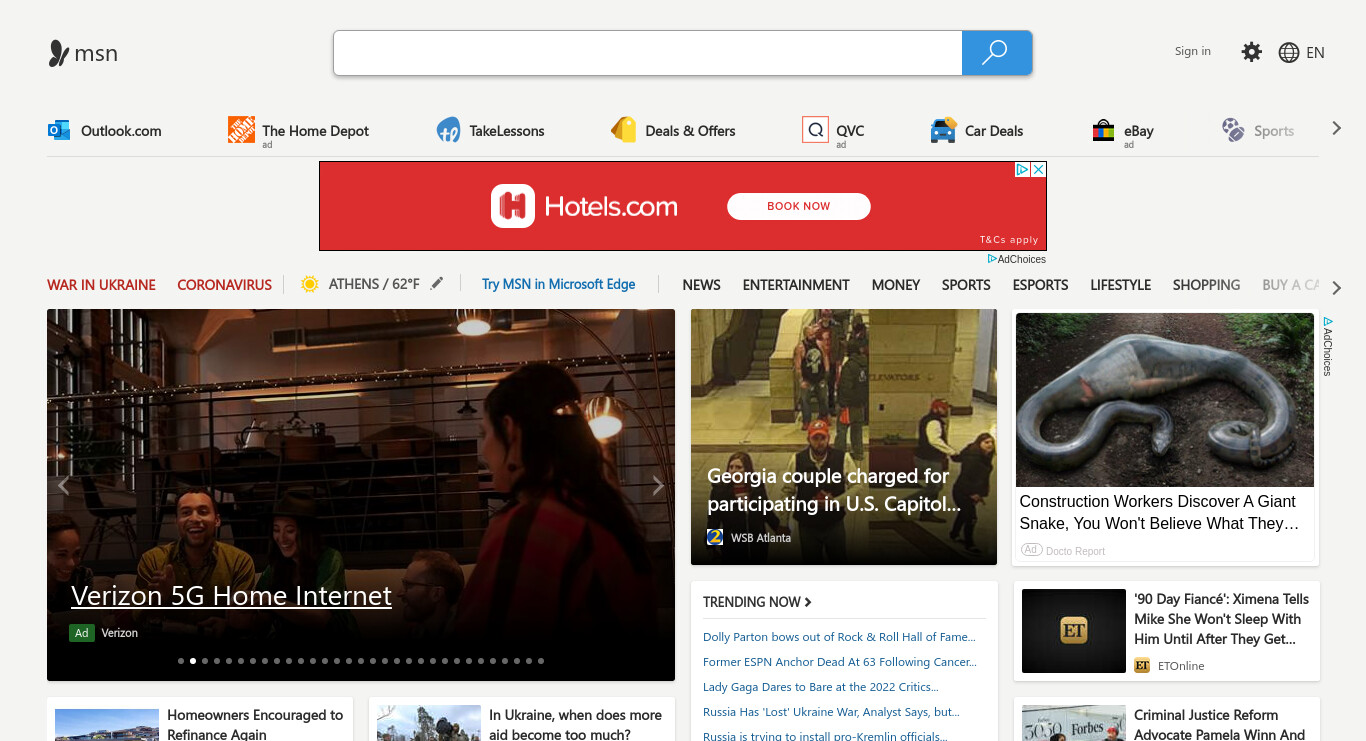The width and height of the screenshot is (1366, 741).
Task: Click the globe language icon
Action: (x=1289, y=53)
